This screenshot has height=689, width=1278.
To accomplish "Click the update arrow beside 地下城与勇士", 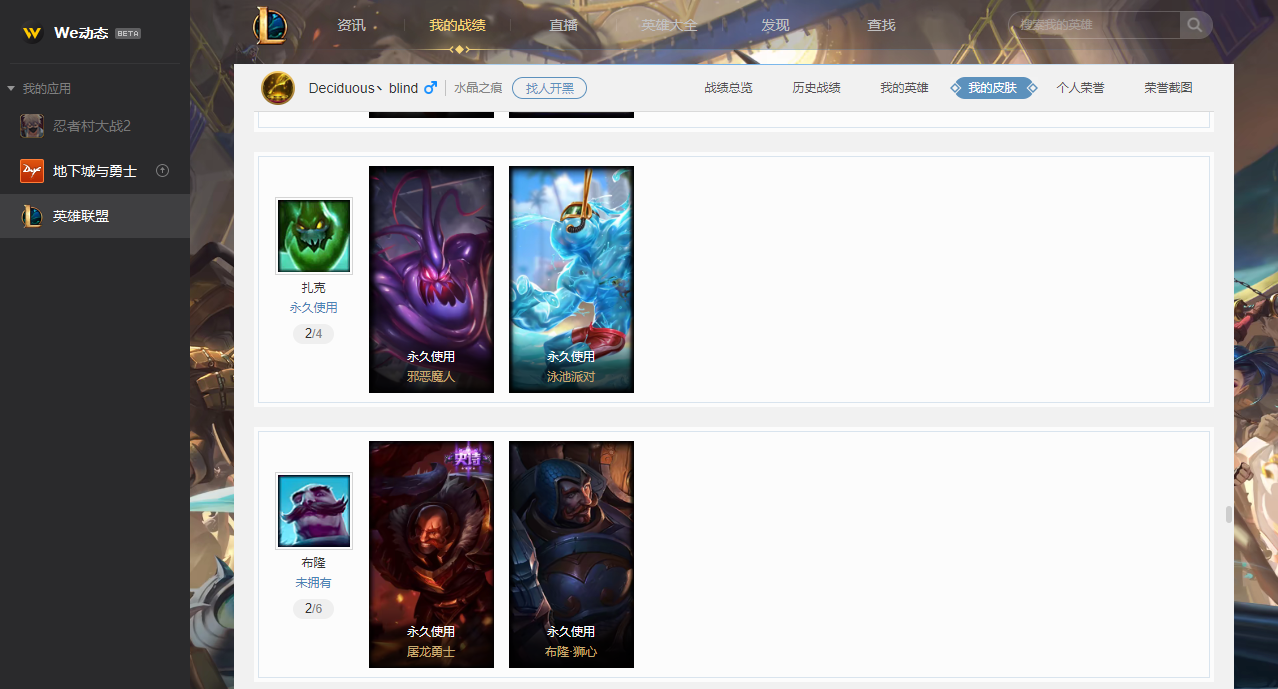I will click(x=163, y=171).
